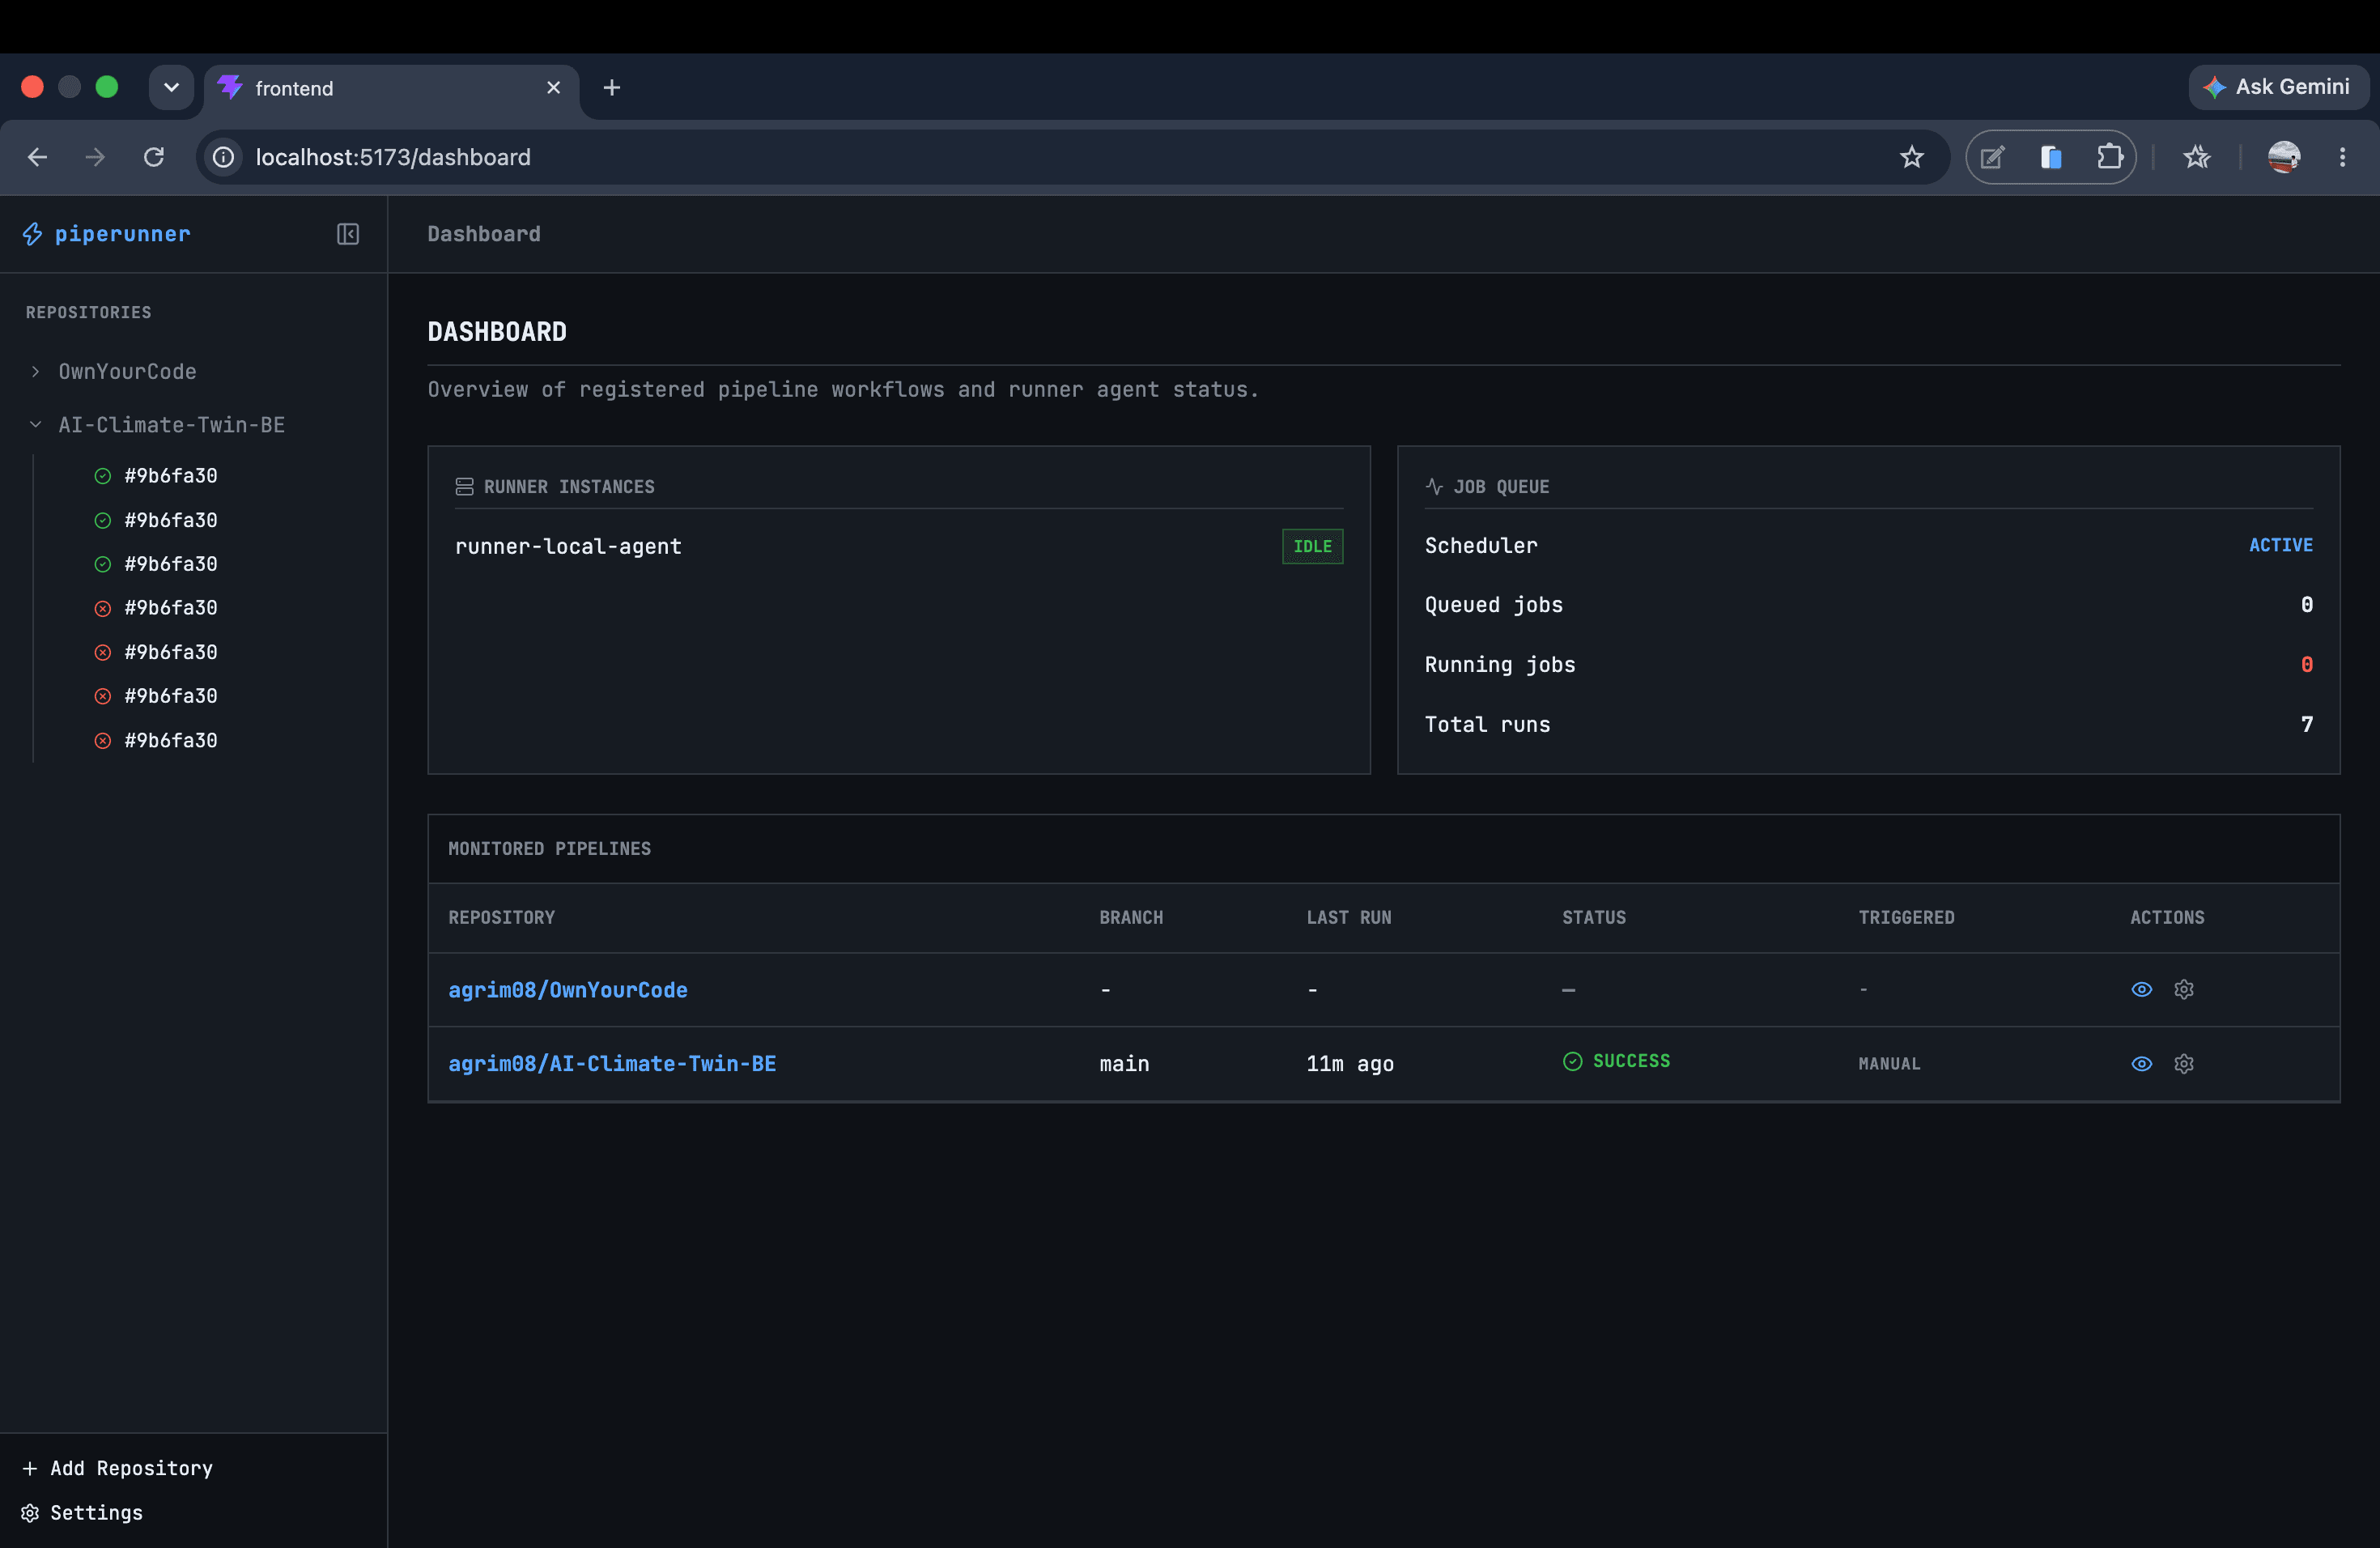Click the Ask Gemini button
Image resolution: width=2380 pixels, height=1548 pixels.
tap(2278, 87)
